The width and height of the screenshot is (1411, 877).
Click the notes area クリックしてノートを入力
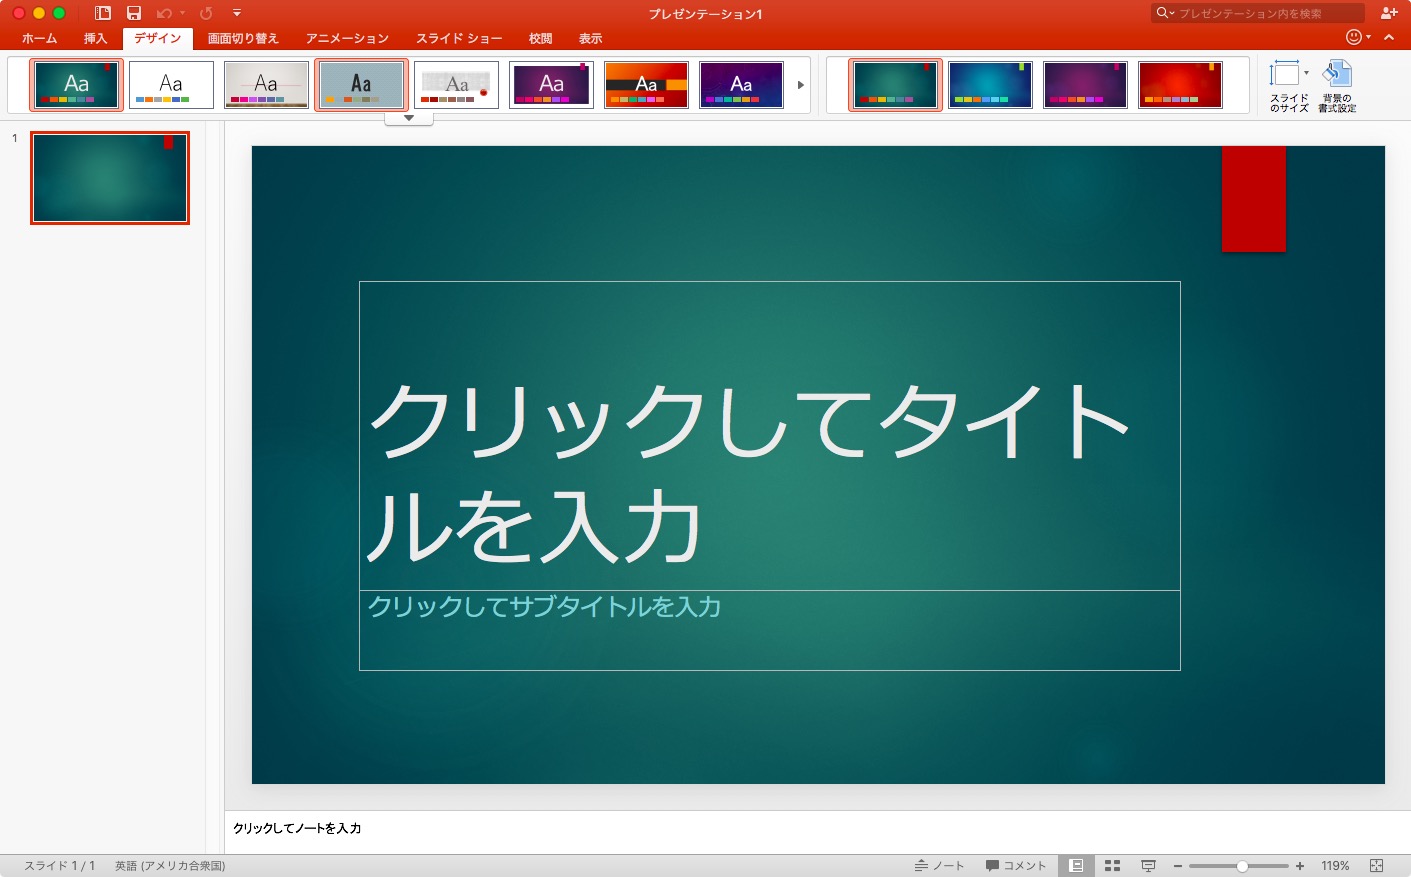pos(297,828)
